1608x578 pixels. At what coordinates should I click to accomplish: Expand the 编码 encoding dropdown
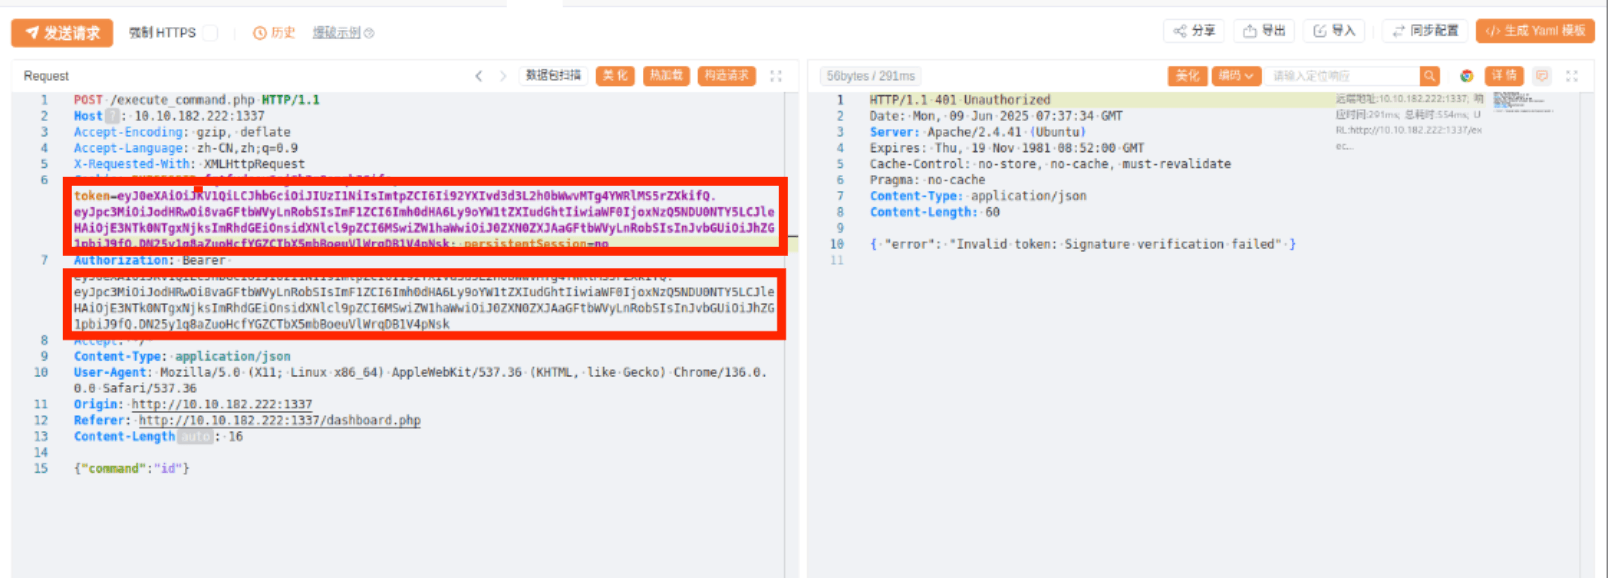[1235, 76]
